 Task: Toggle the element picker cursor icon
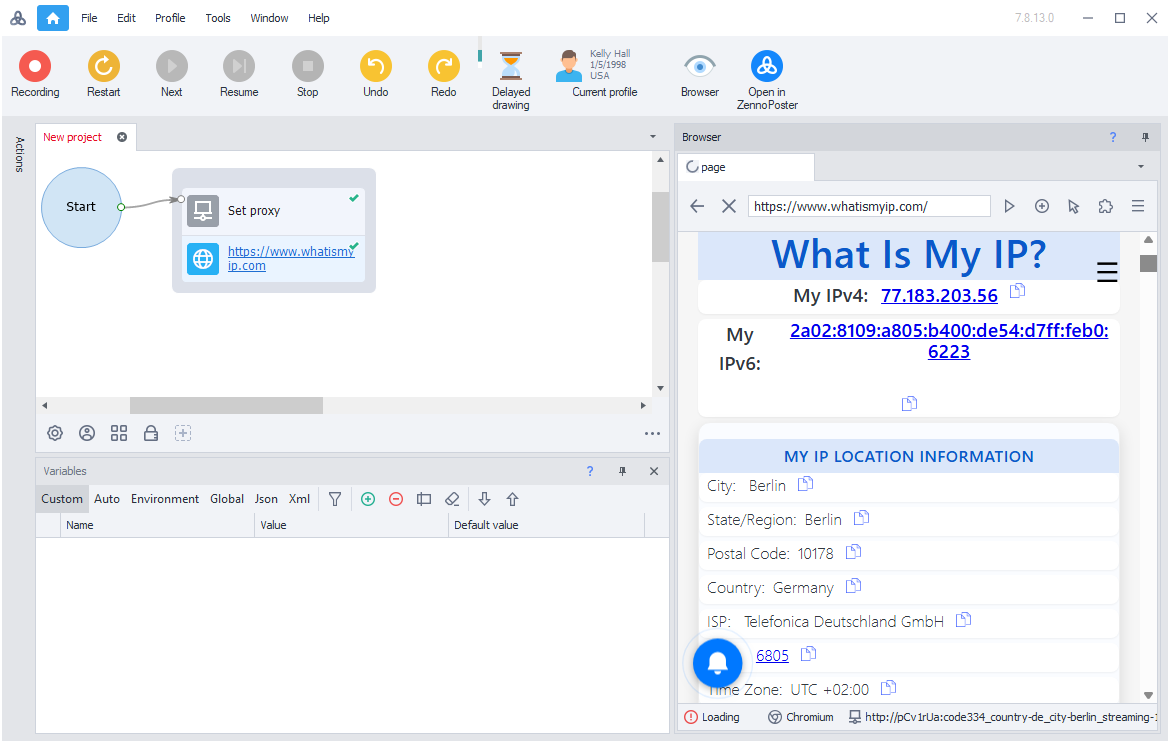(1074, 206)
